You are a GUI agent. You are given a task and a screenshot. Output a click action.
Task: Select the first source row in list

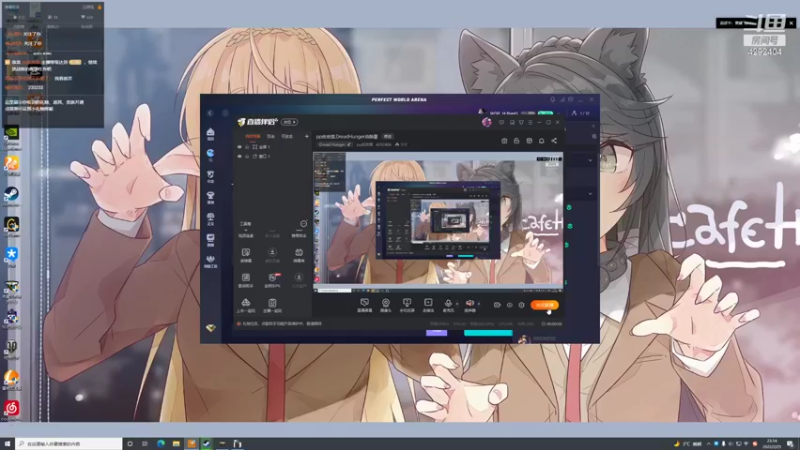click(x=272, y=147)
